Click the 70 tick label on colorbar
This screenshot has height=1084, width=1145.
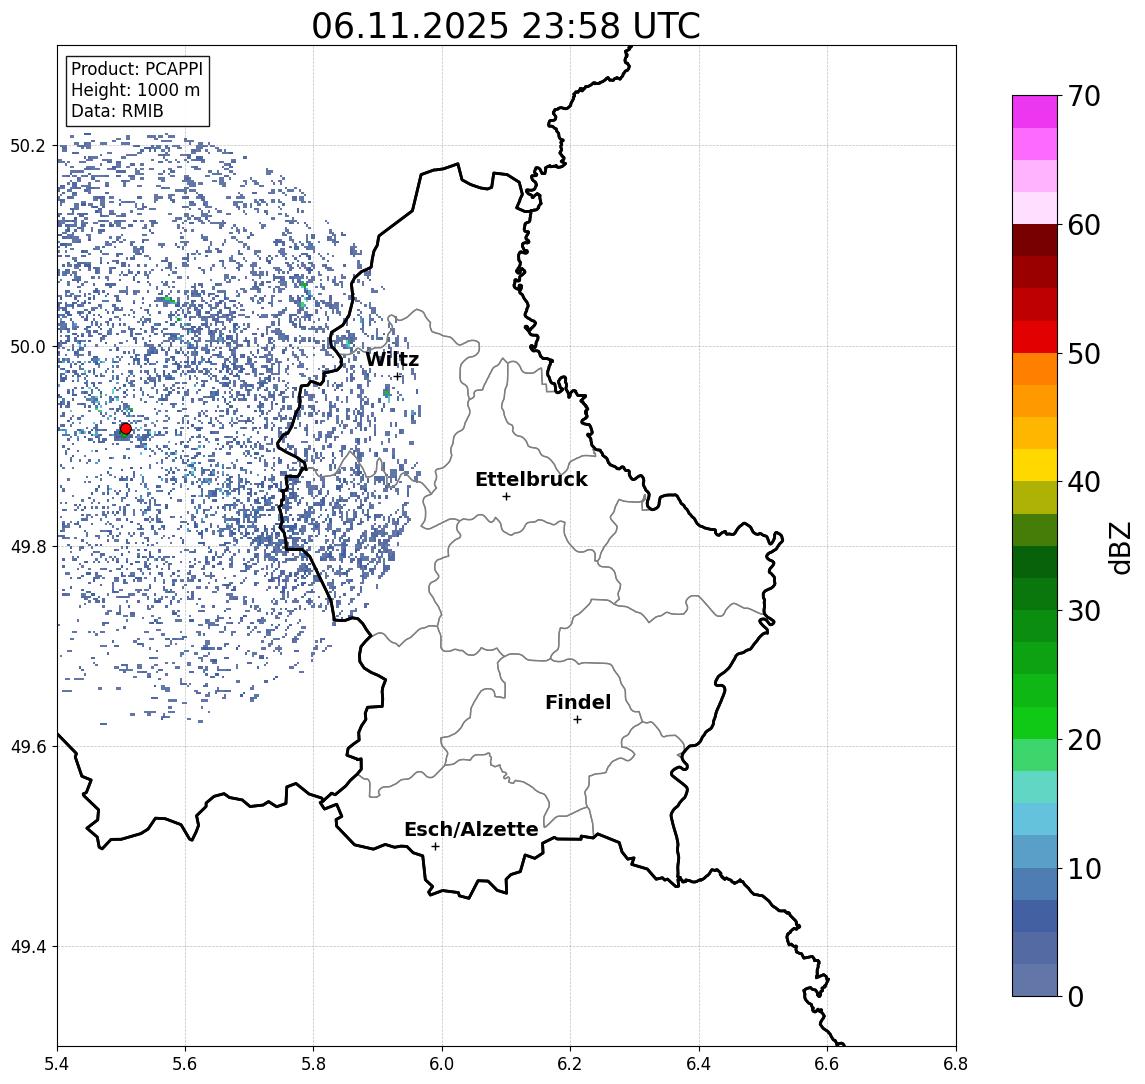click(1084, 96)
